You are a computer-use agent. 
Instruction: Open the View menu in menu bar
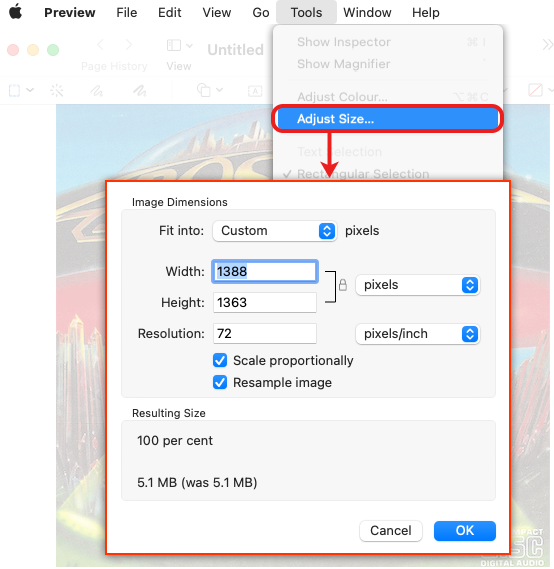(217, 13)
